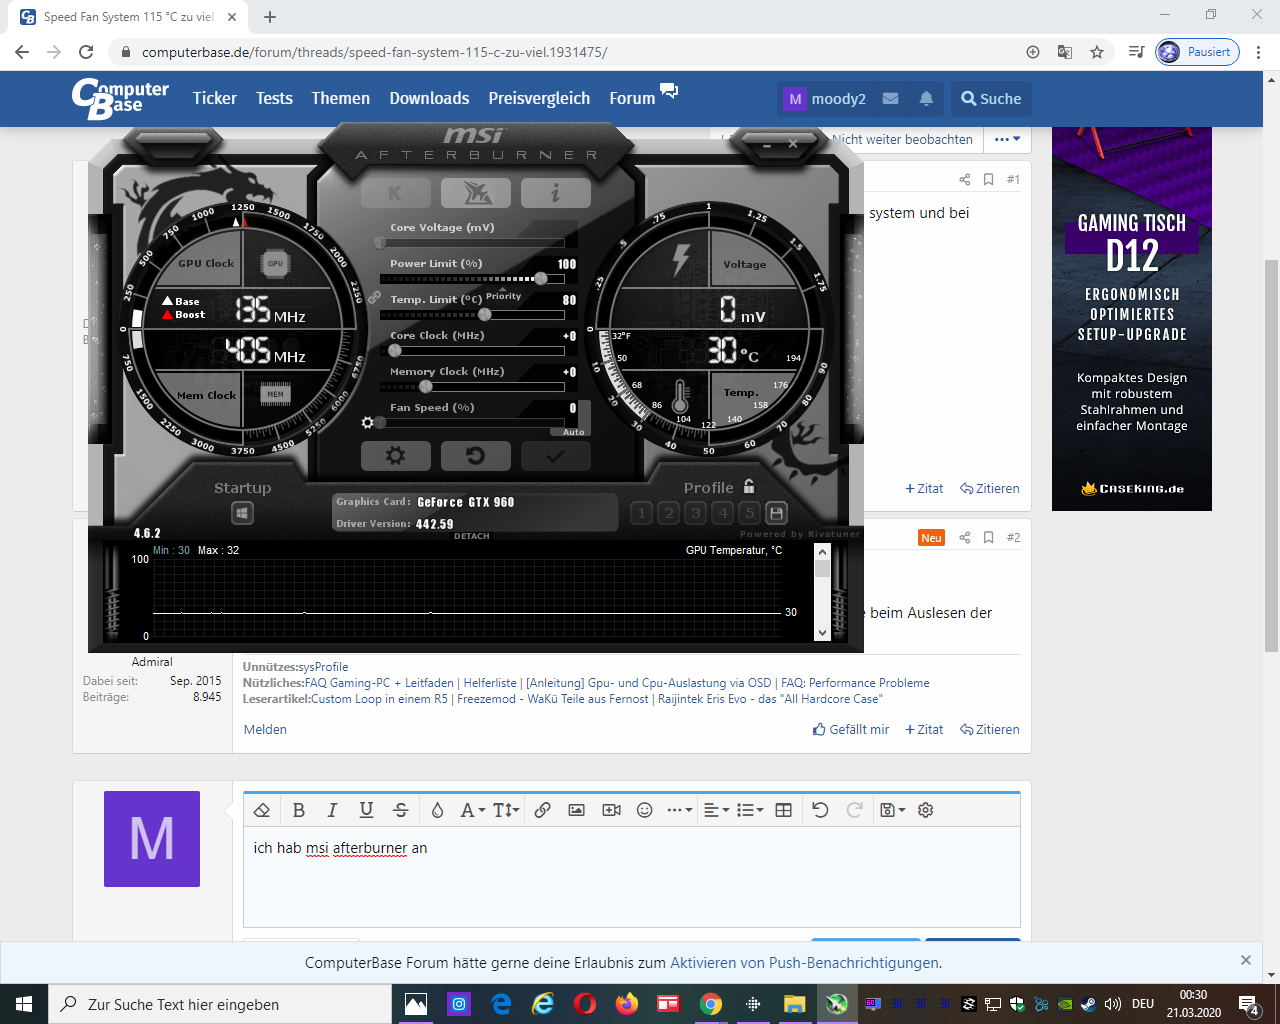Viewport: 1280px width, 1024px height.
Task: Open Tests in site navigation
Action: pos(274,98)
